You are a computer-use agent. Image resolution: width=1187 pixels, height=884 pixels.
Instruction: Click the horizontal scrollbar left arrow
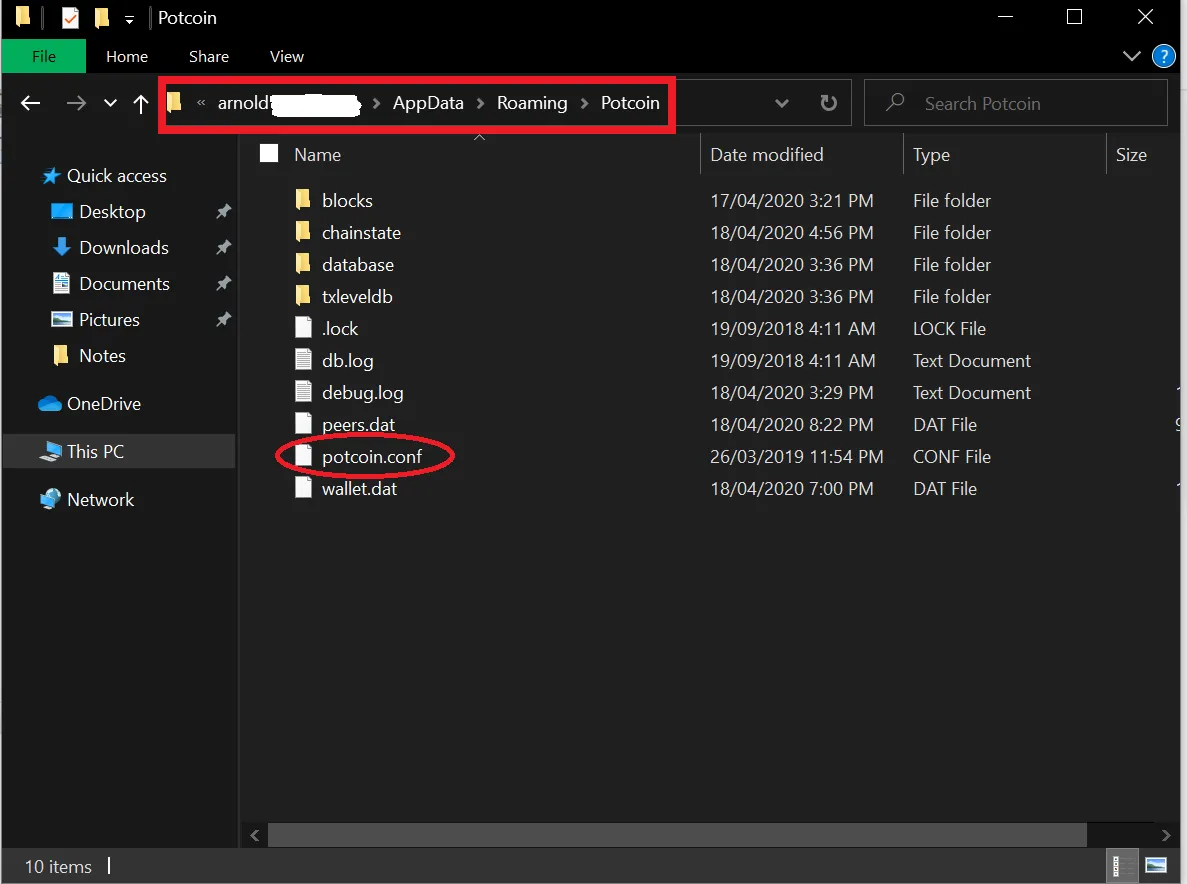255,836
